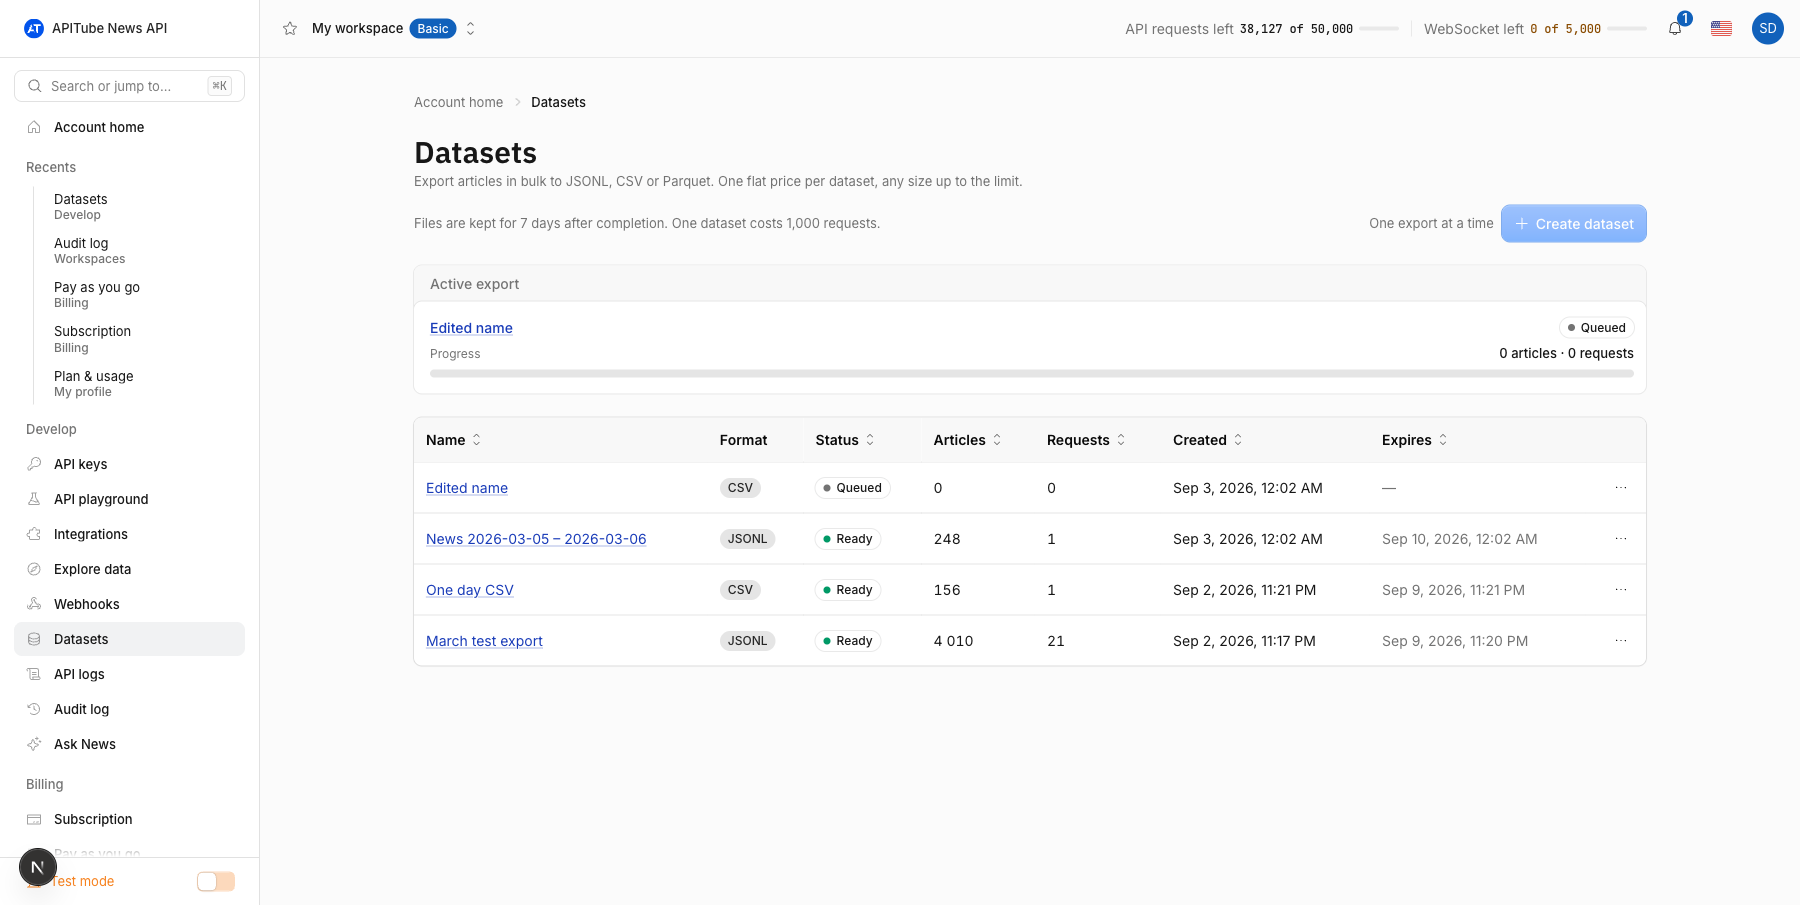This screenshot has height=905, width=1800.
Task: Open recent Pay as you go item
Action: 97,294
